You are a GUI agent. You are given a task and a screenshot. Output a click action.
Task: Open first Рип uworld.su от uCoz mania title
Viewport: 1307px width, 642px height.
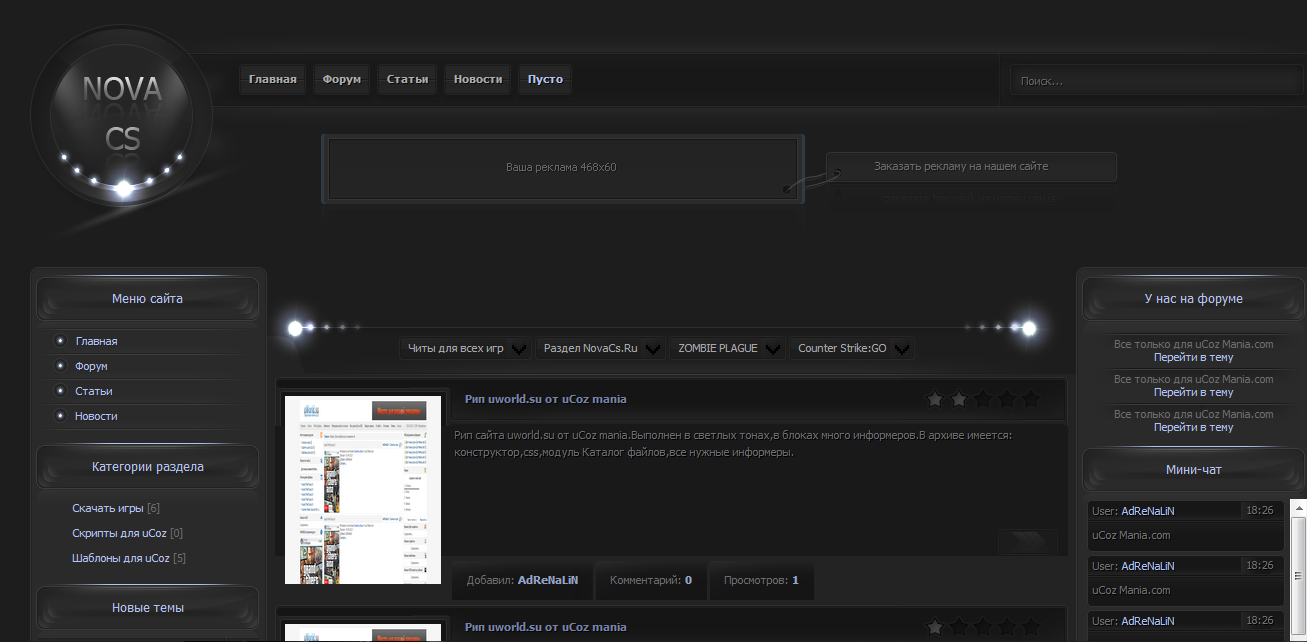click(x=546, y=399)
